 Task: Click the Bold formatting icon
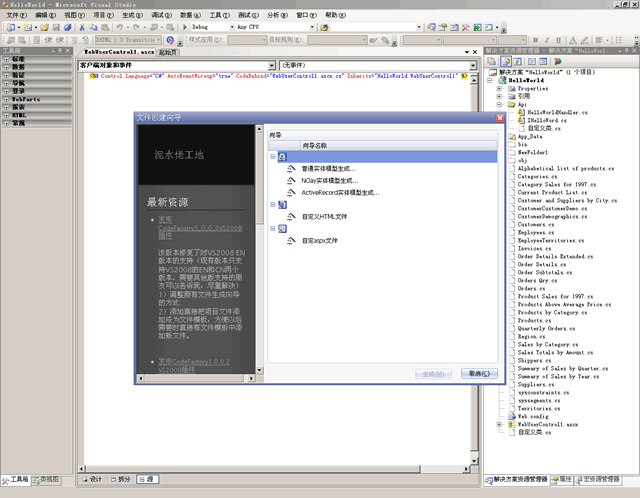536,40
